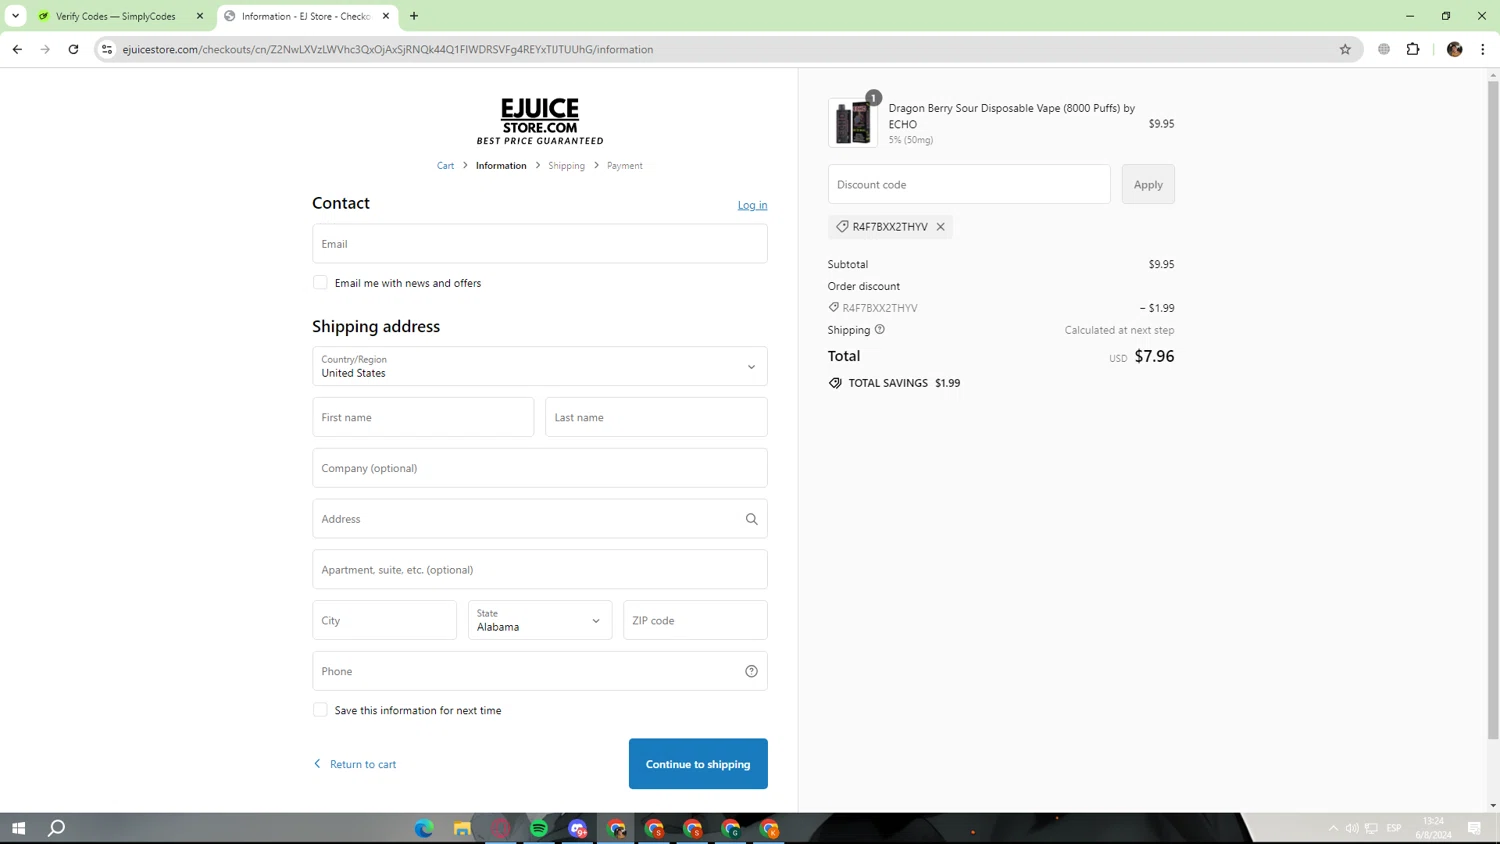View site information in the address bar

click(x=107, y=49)
